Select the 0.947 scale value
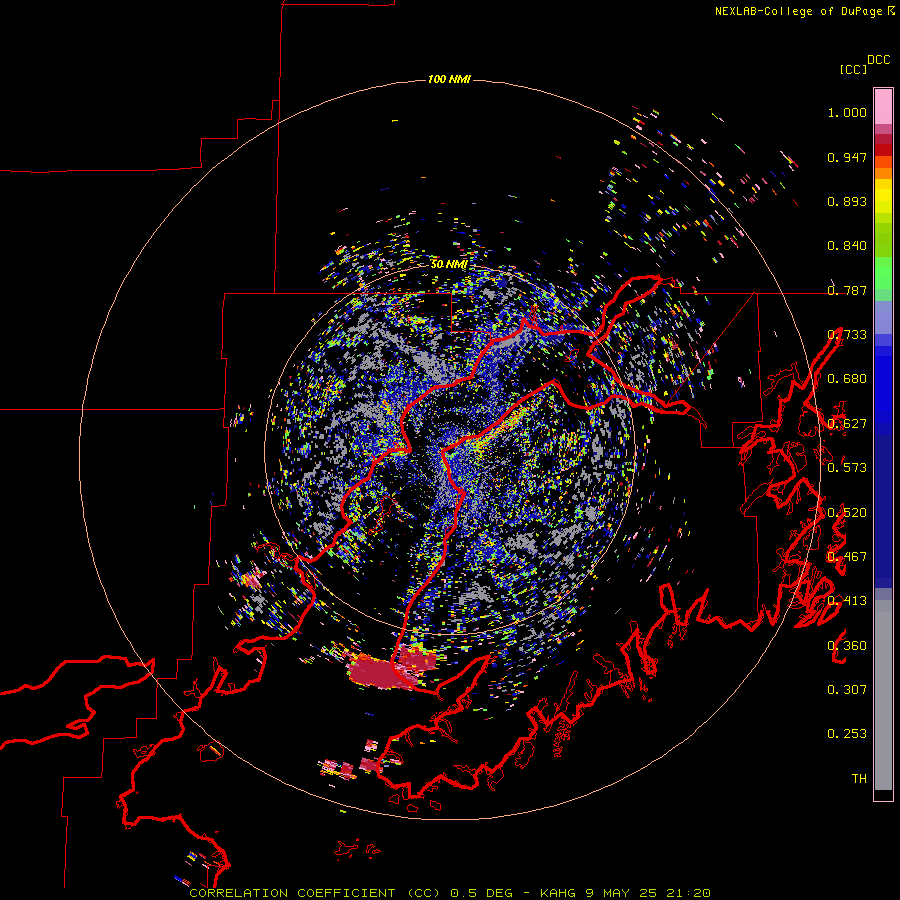 [847, 157]
